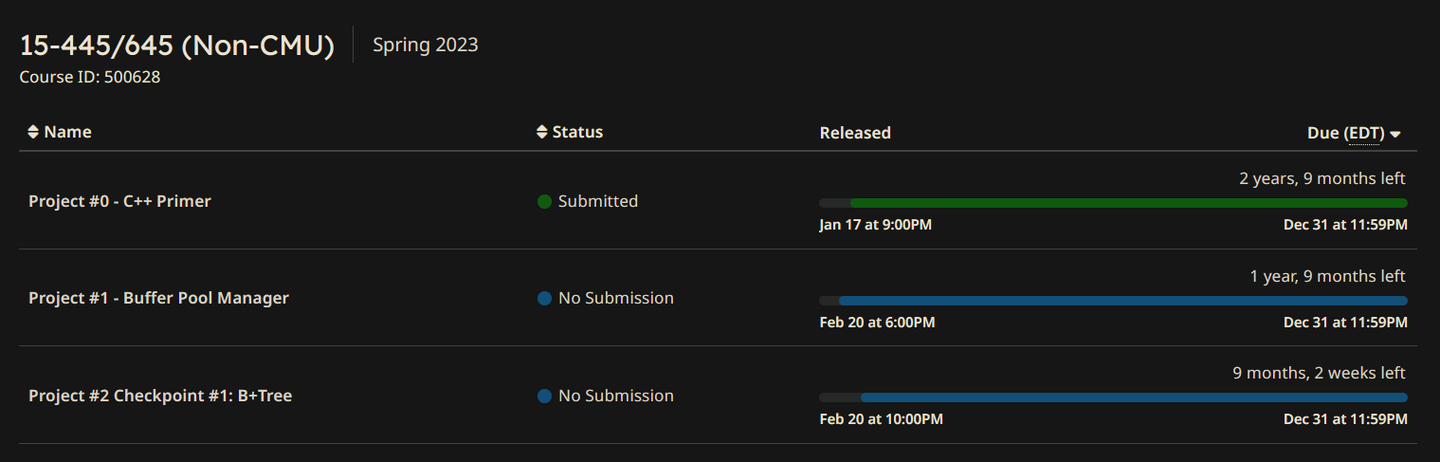
Task: Sort the list by Name column header
Action: [67, 132]
